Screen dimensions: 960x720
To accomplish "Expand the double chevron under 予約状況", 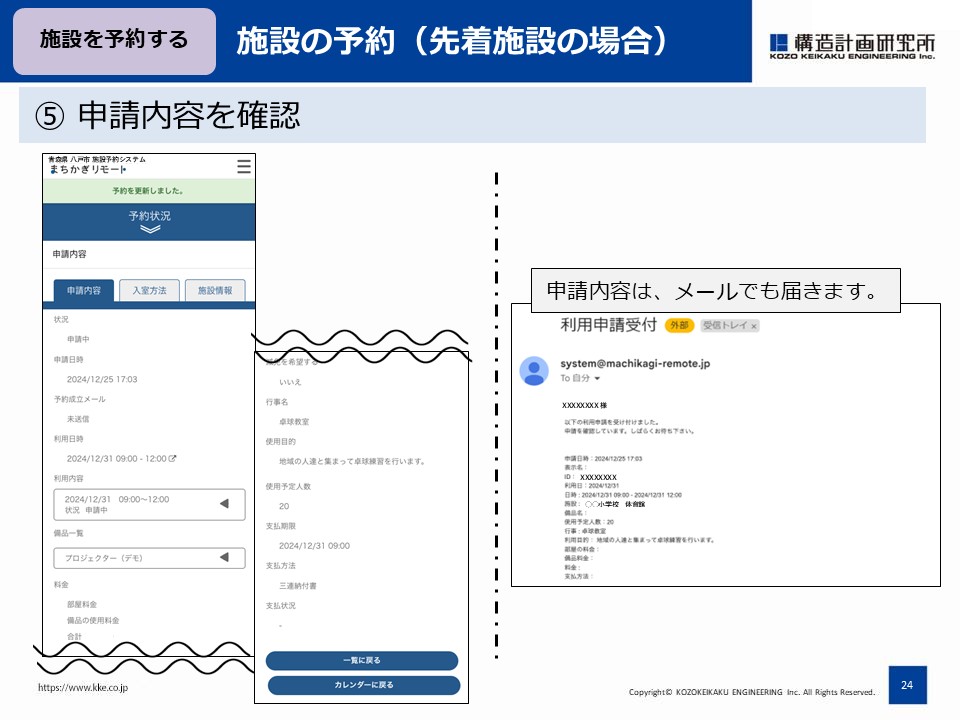I will pyautogui.click(x=148, y=231).
